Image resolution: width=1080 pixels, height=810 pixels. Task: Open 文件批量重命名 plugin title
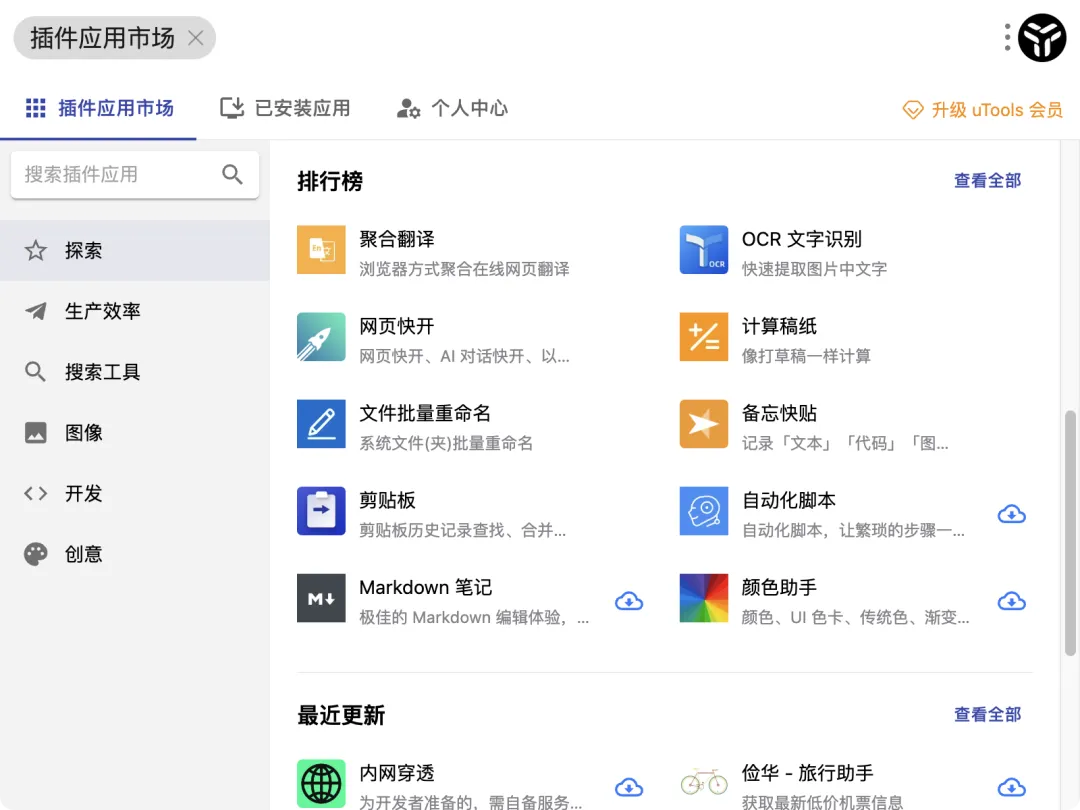point(425,413)
